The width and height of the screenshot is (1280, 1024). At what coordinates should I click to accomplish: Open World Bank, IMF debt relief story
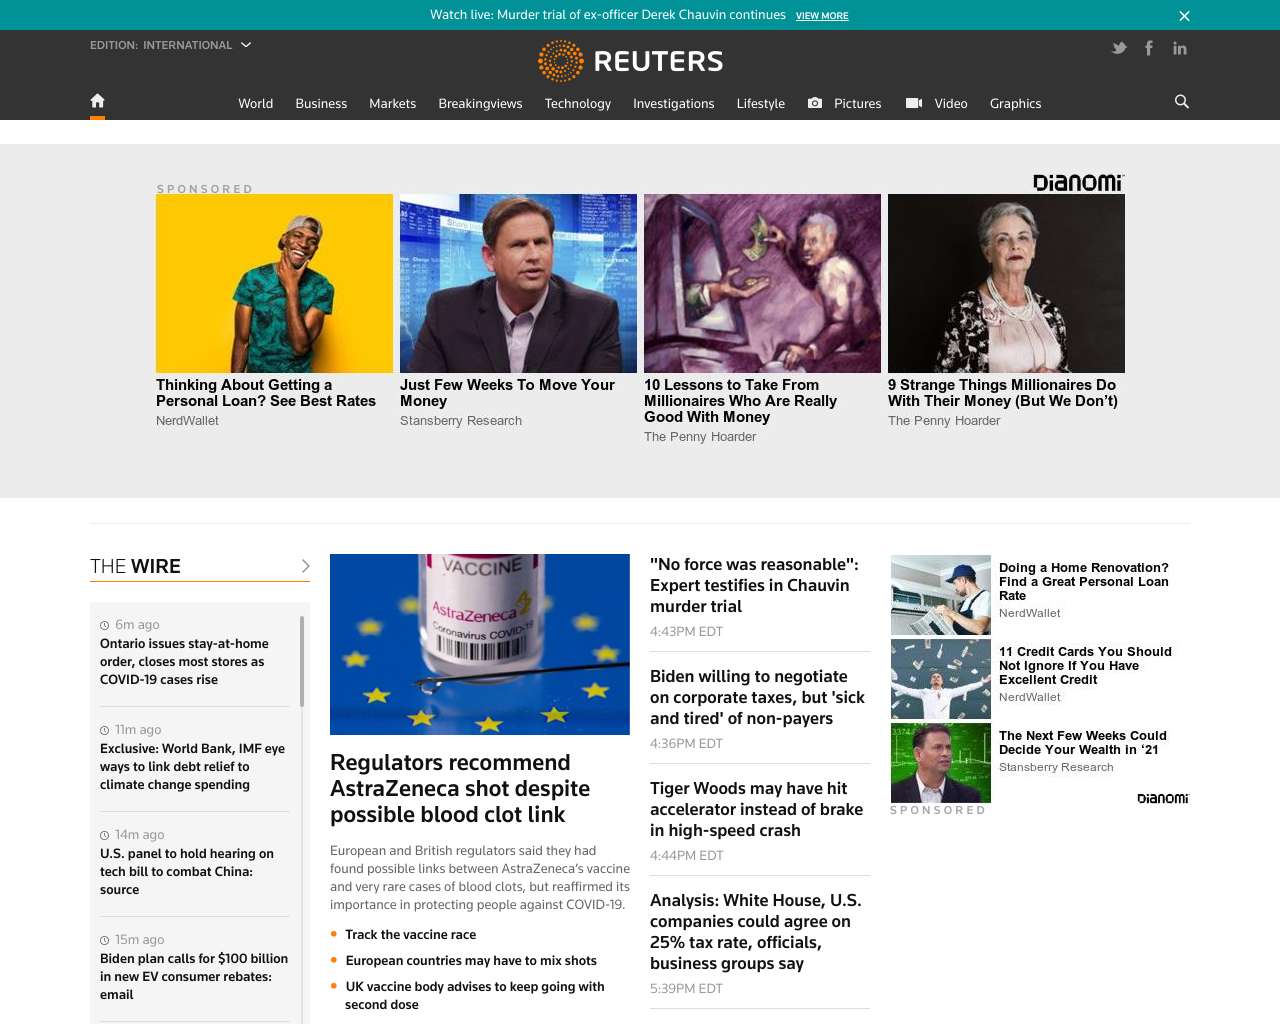[192, 766]
